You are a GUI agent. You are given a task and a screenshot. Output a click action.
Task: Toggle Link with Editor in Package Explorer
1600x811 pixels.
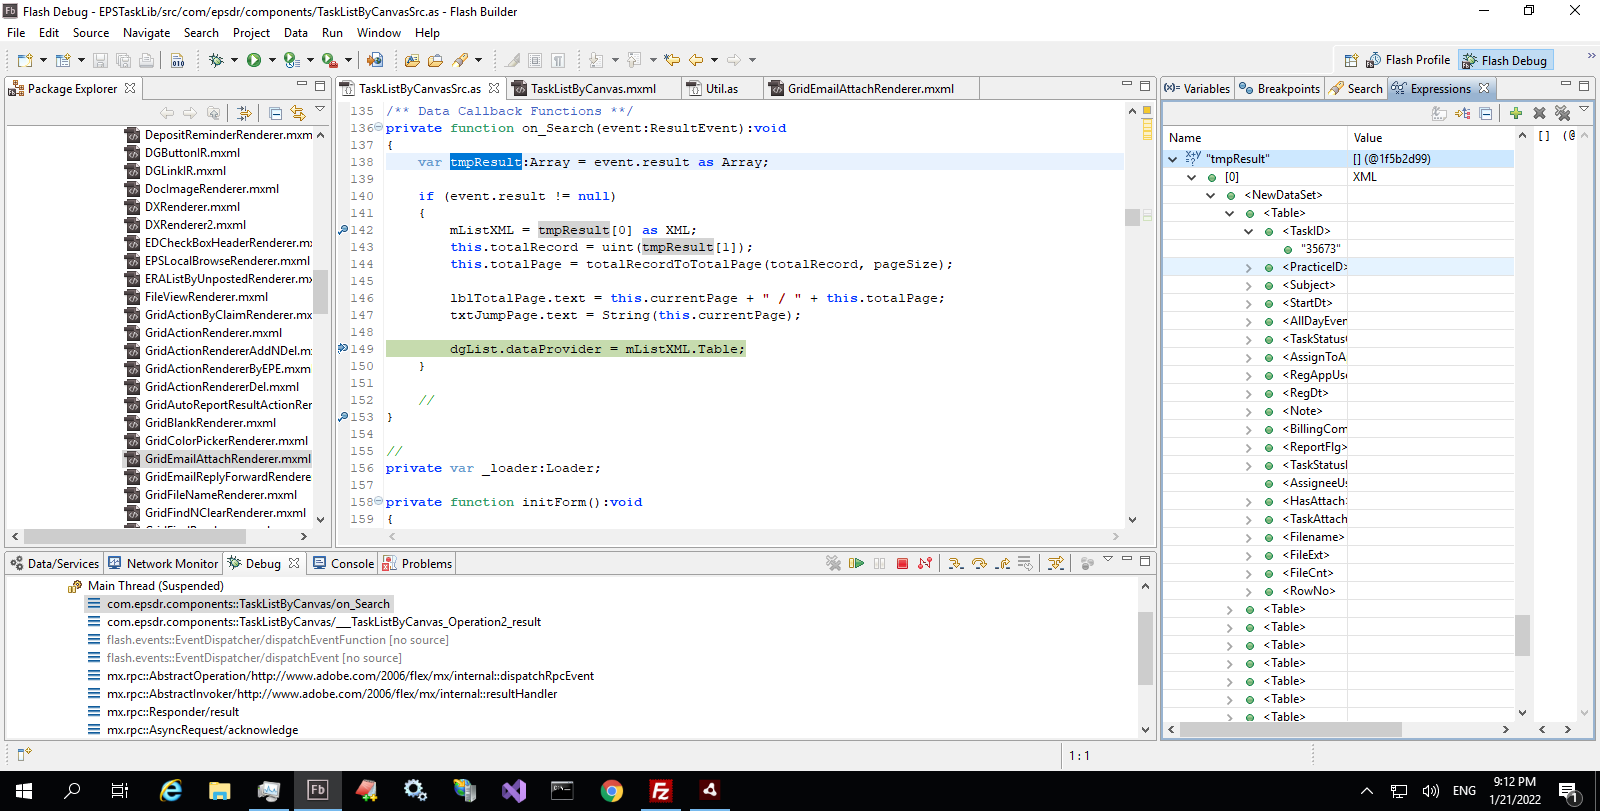click(x=298, y=113)
